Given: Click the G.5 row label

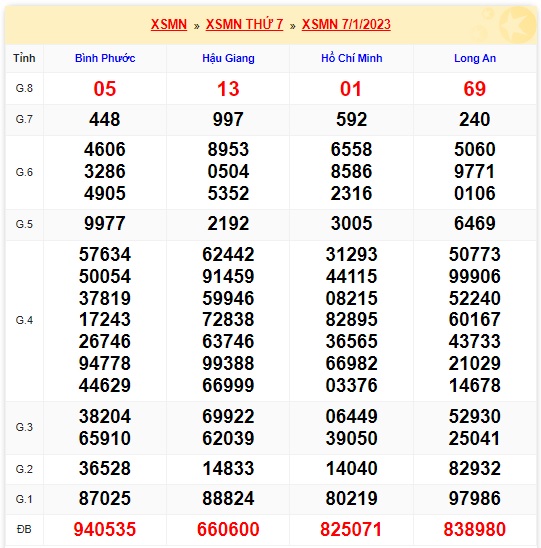Looking at the screenshot, I should pyautogui.click(x=24, y=224).
